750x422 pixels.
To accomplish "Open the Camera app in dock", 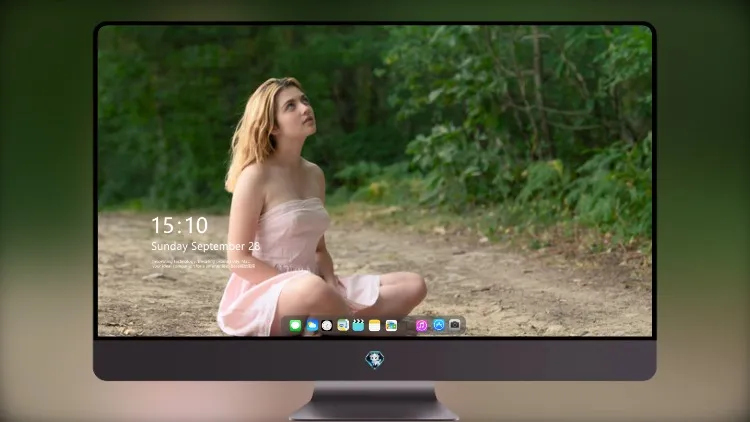I will click(455, 325).
